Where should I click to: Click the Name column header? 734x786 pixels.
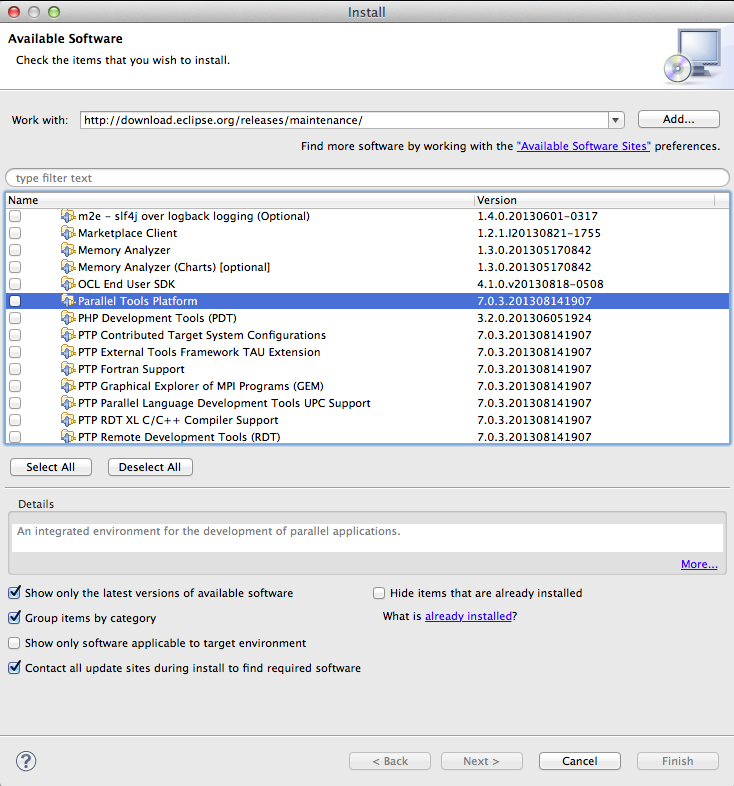coord(240,200)
